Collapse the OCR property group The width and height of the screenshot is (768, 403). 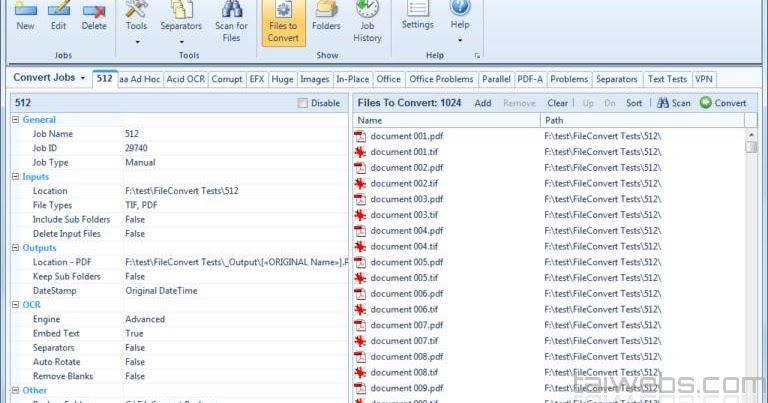[x=16, y=305]
